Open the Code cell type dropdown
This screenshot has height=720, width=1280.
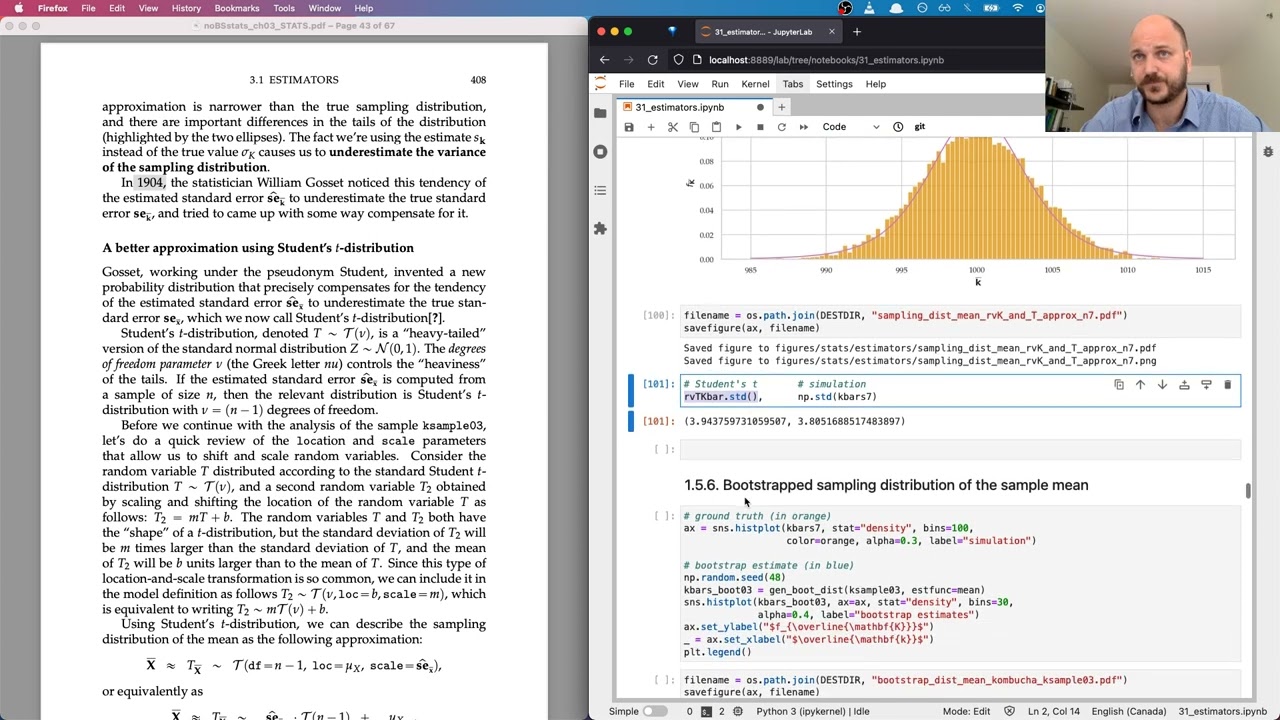tap(851, 127)
